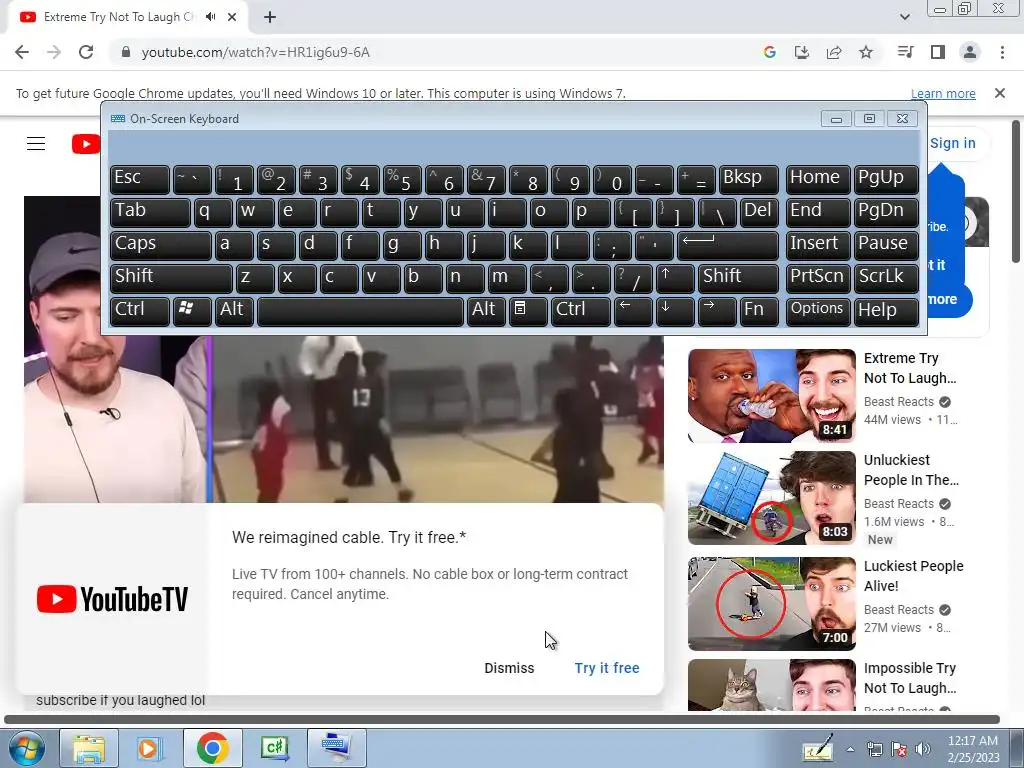Bookmark this page with the star icon
This screenshot has width=1024, height=768.
(x=866, y=52)
